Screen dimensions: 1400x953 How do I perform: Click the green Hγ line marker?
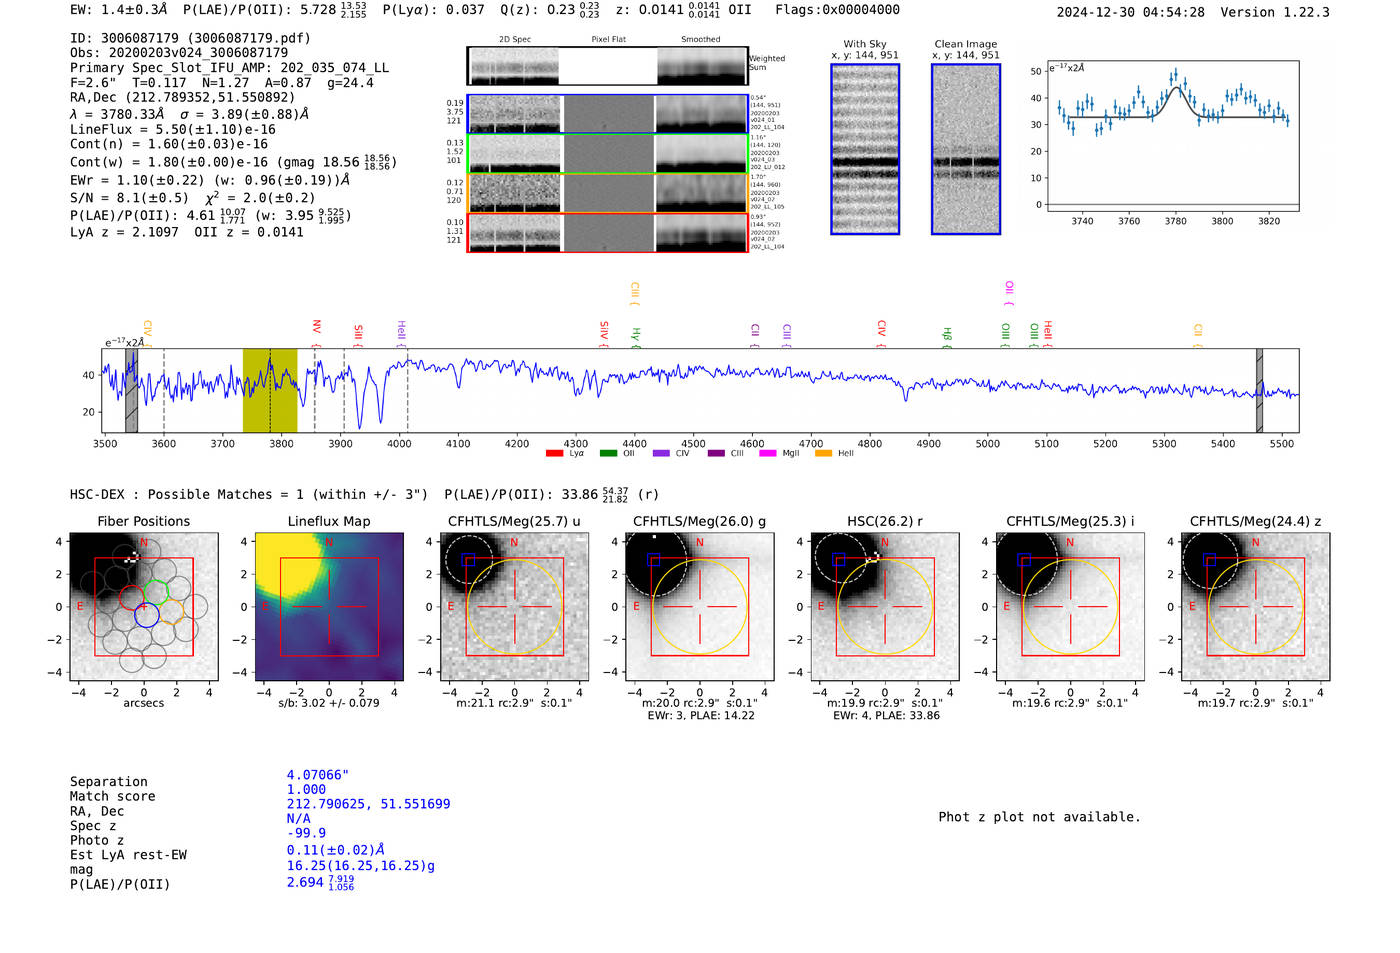(635, 337)
